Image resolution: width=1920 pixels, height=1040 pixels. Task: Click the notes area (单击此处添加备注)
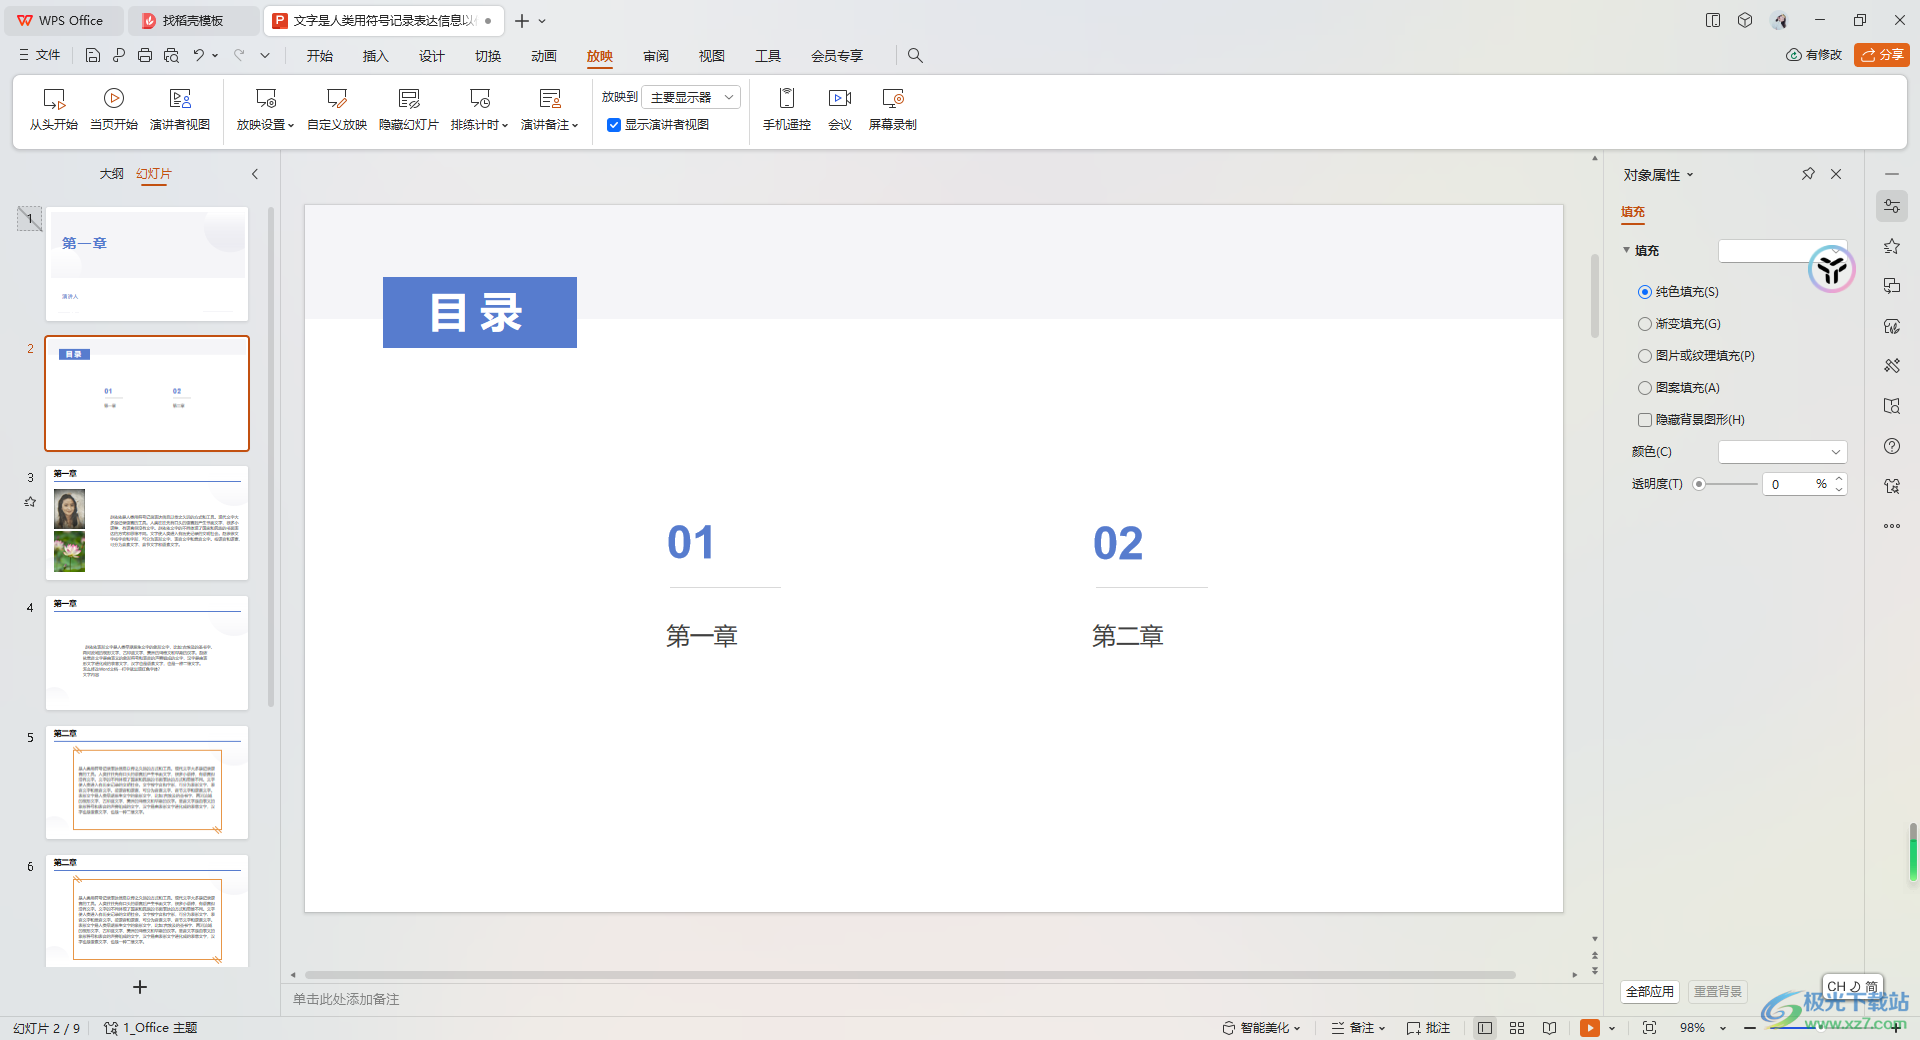pos(346,999)
